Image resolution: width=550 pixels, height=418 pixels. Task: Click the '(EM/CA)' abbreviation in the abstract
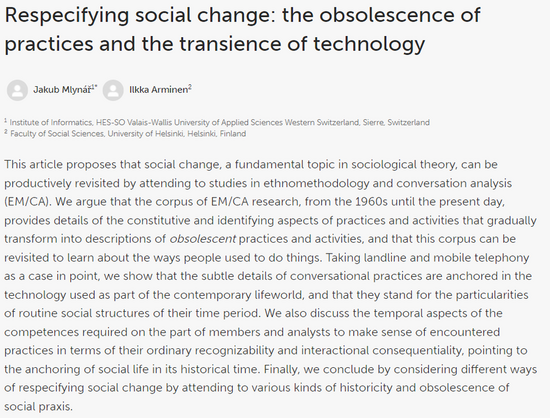[28, 202]
